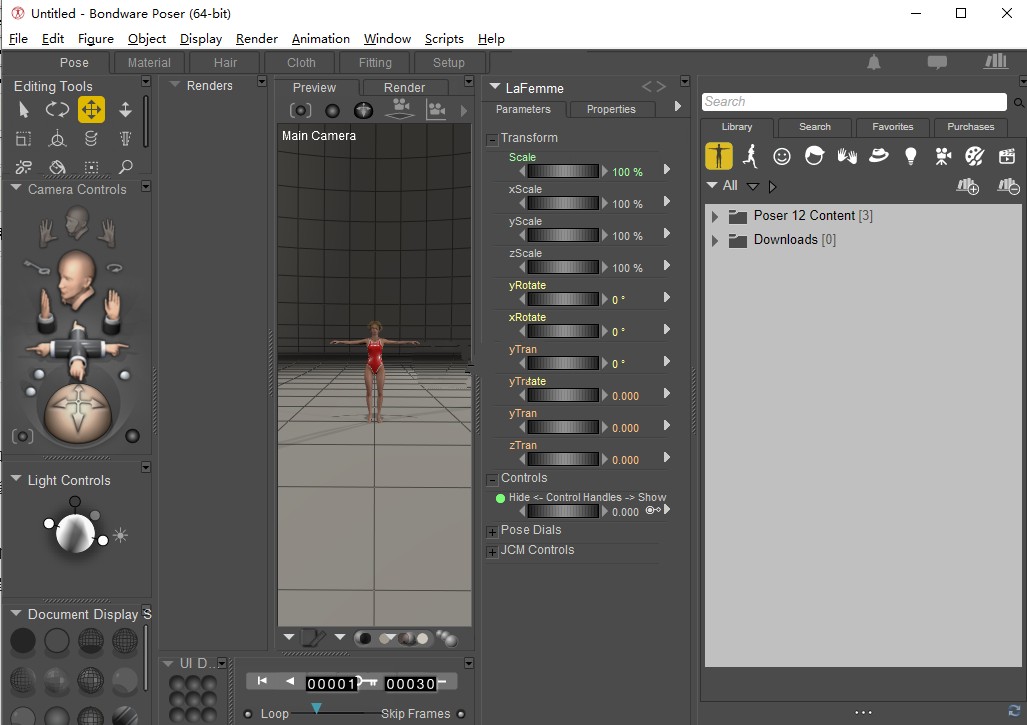
Task: Switch to the Properties tab
Action: coord(611,109)
